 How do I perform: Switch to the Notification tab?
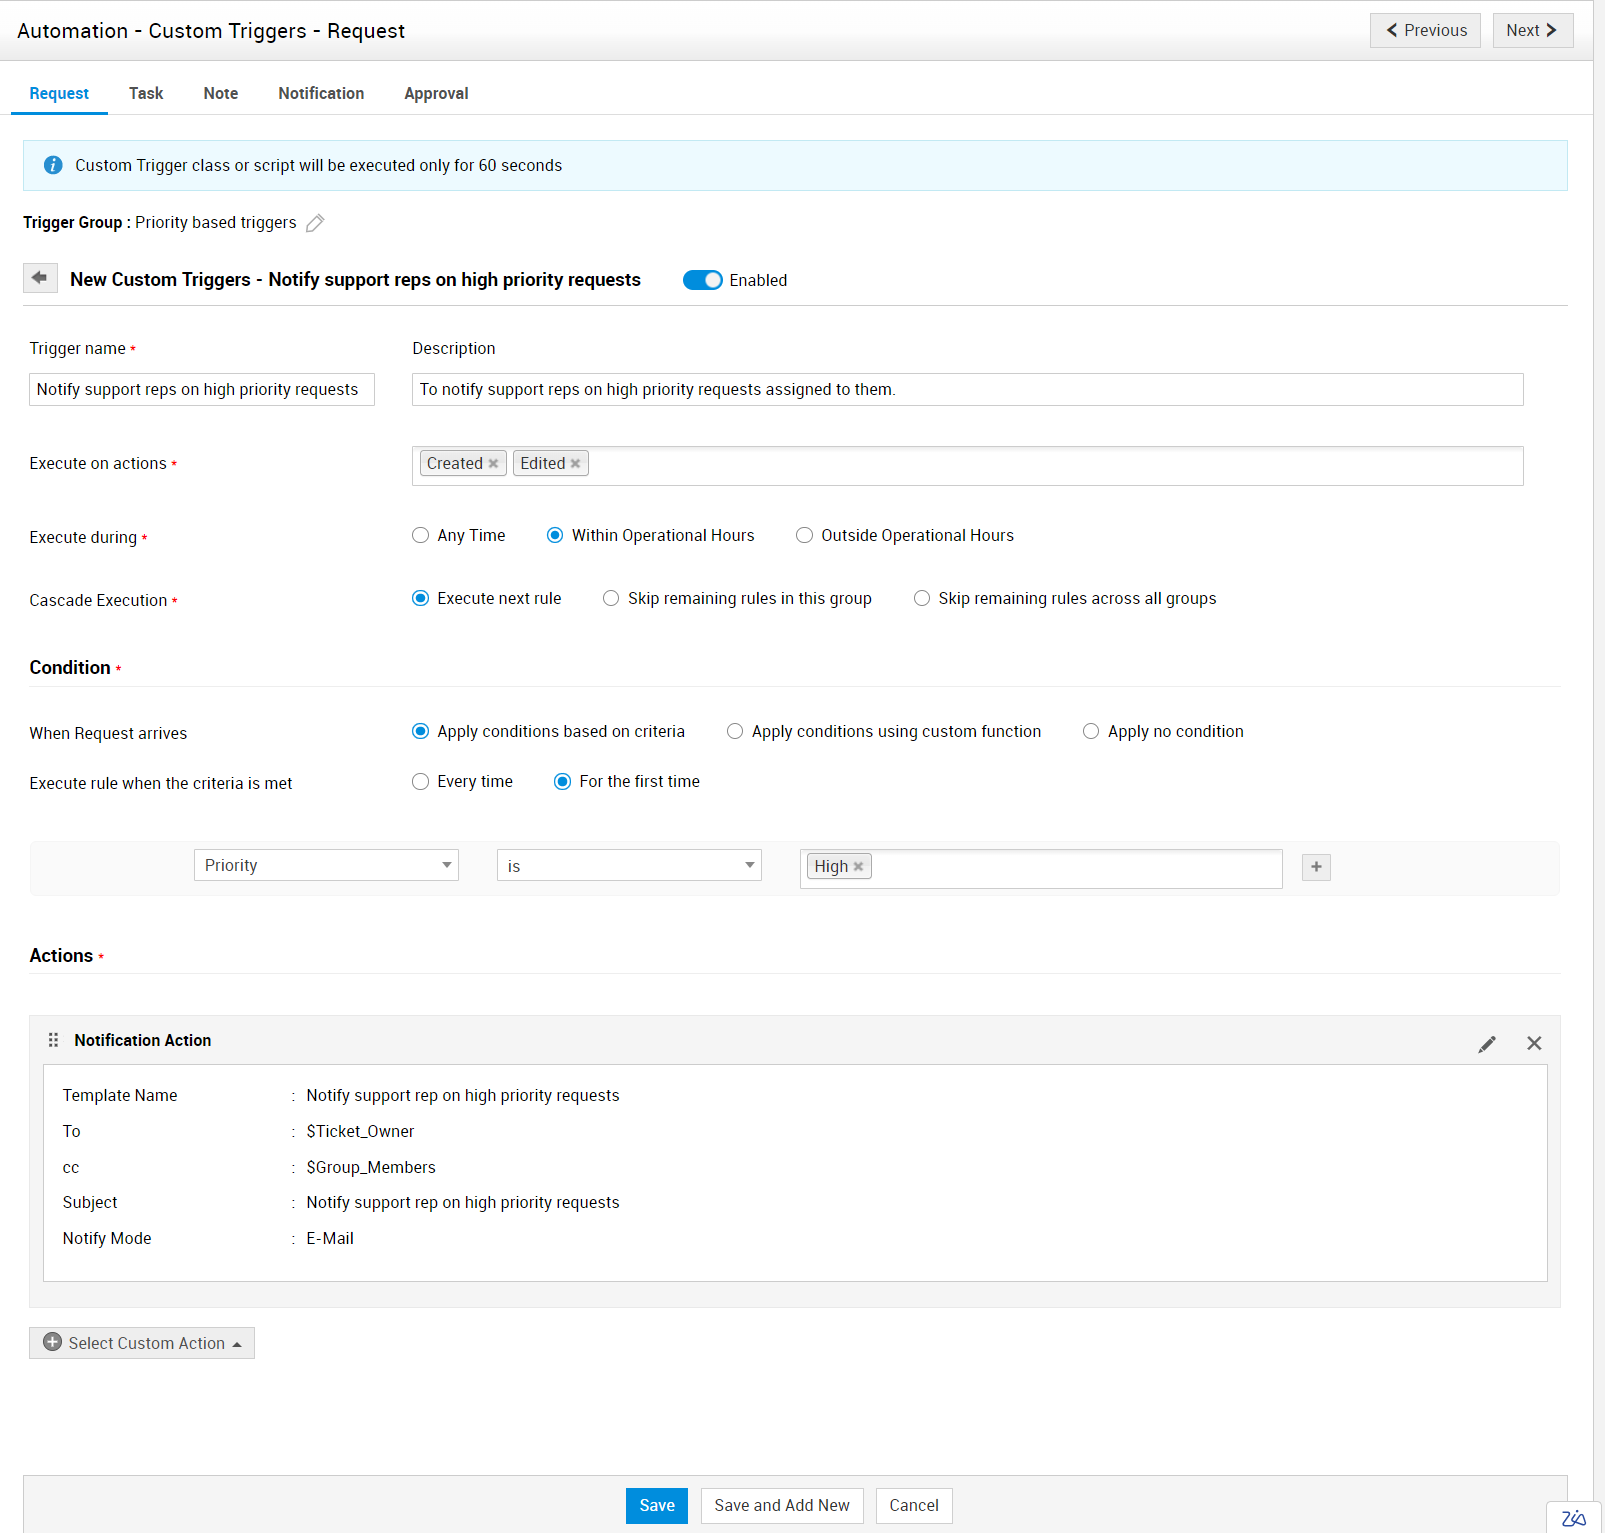click(321, 93)
